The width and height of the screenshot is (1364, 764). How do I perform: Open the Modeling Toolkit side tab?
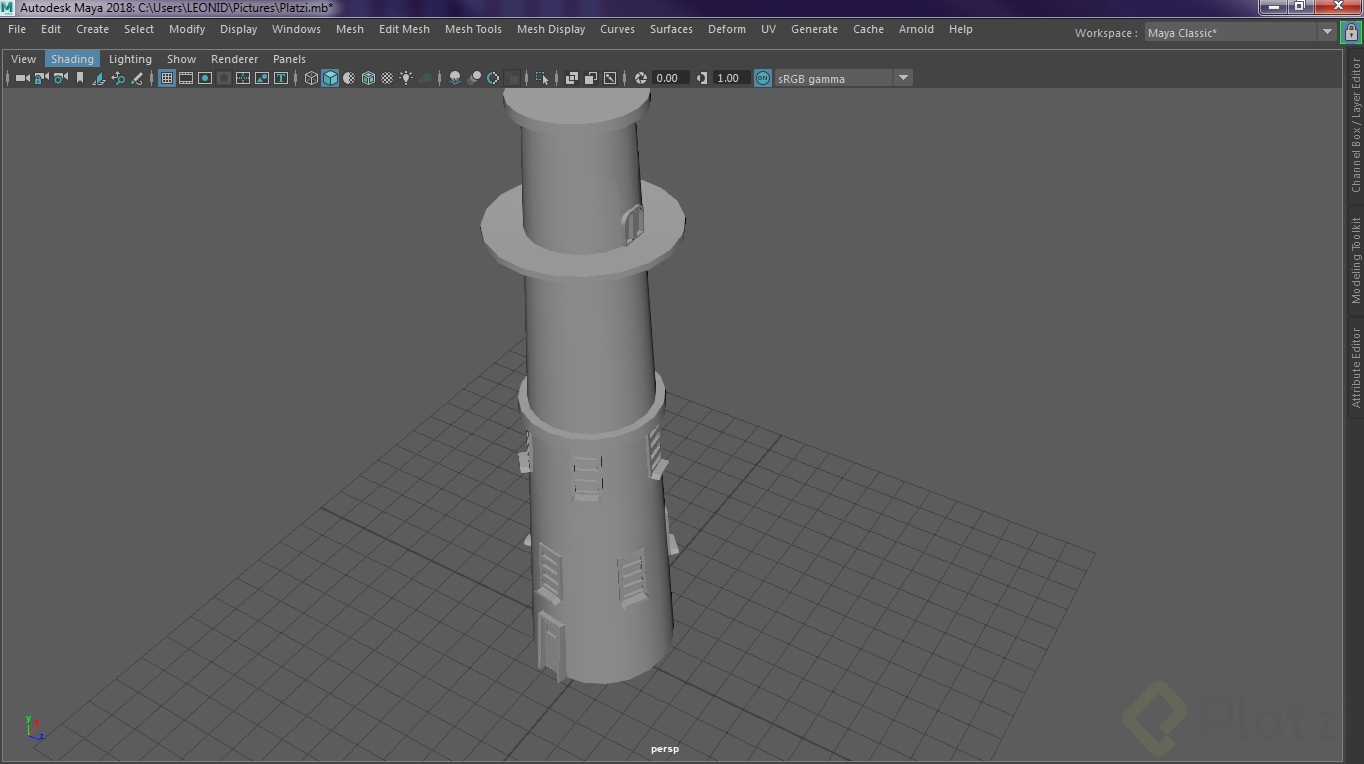click(x=1356, y=260)
